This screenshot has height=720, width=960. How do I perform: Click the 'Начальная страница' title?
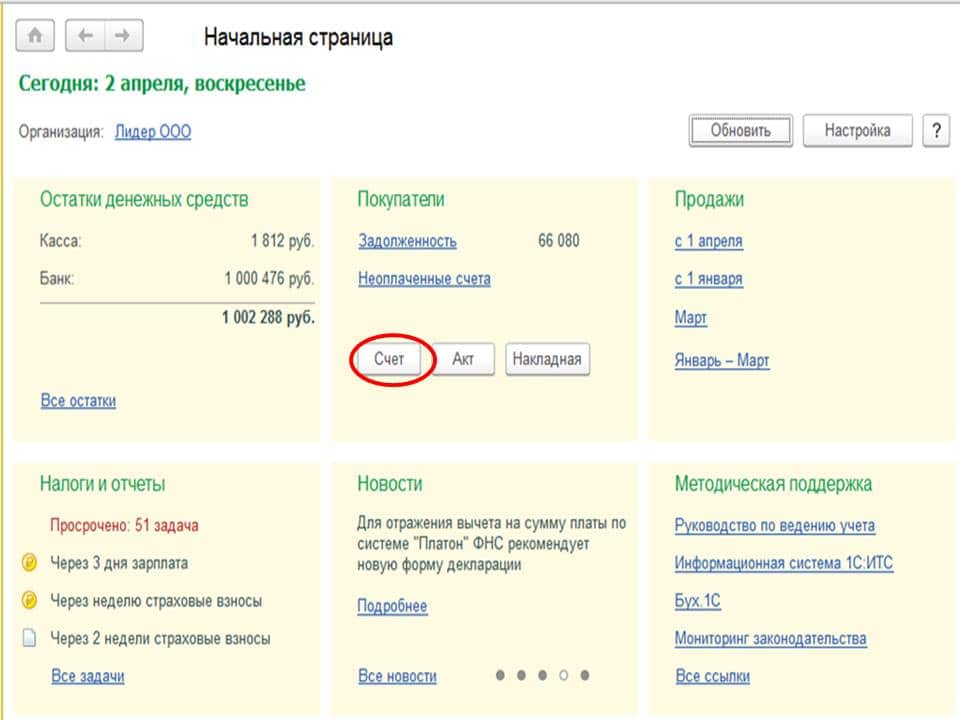298,37
